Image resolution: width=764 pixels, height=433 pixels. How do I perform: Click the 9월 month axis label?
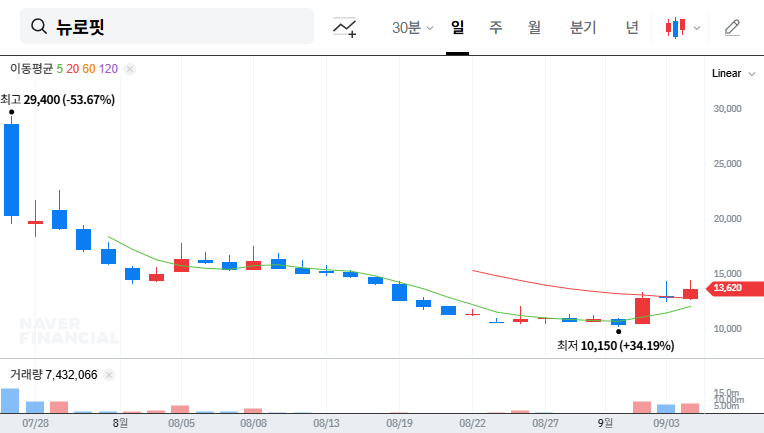click(606, 423)
